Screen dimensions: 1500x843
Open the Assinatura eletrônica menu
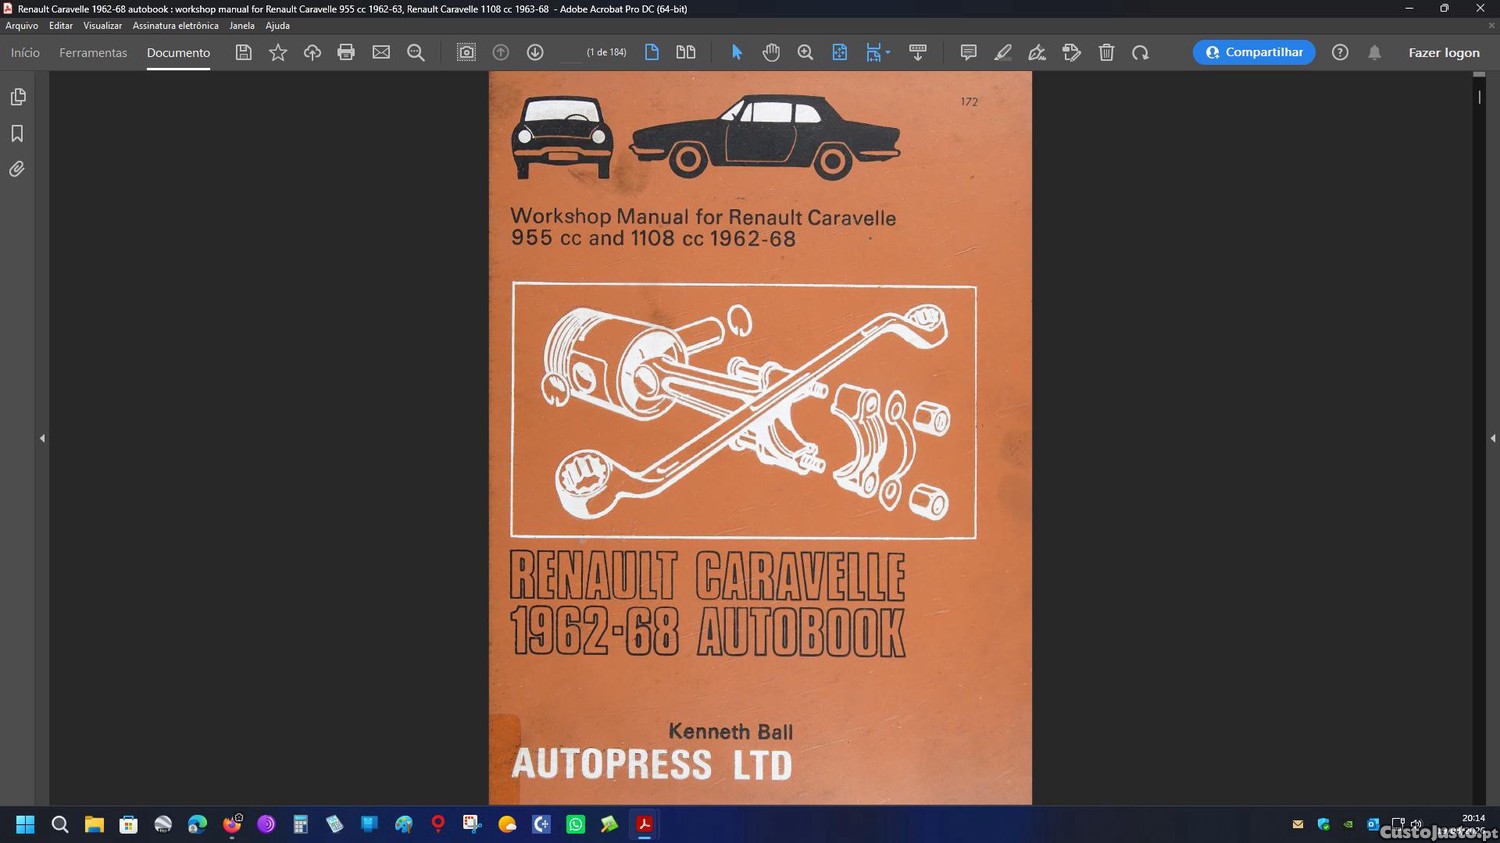point(175,26)
